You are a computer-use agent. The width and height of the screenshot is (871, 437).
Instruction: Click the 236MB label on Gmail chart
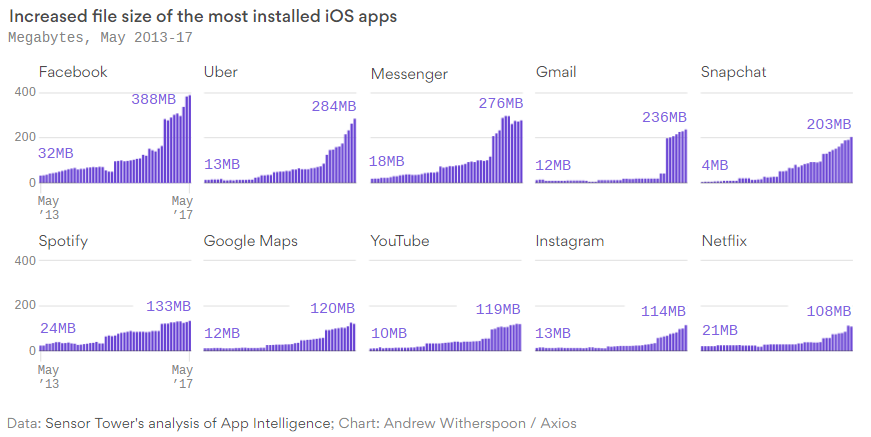[664, 117]
